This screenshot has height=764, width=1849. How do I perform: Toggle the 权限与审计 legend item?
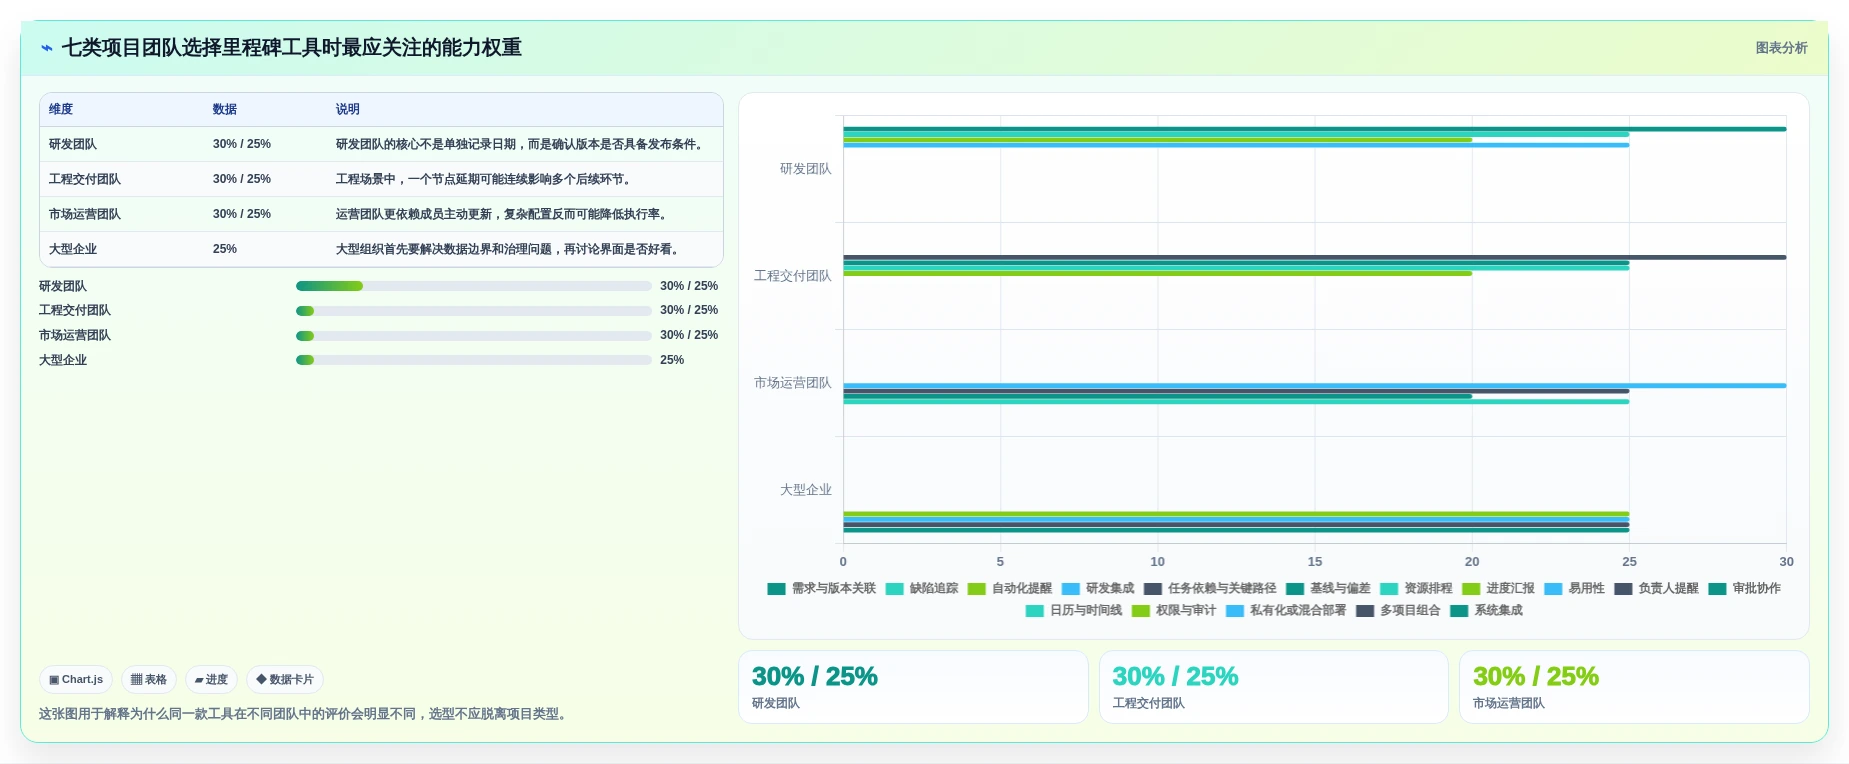(x=1174, y=610)
